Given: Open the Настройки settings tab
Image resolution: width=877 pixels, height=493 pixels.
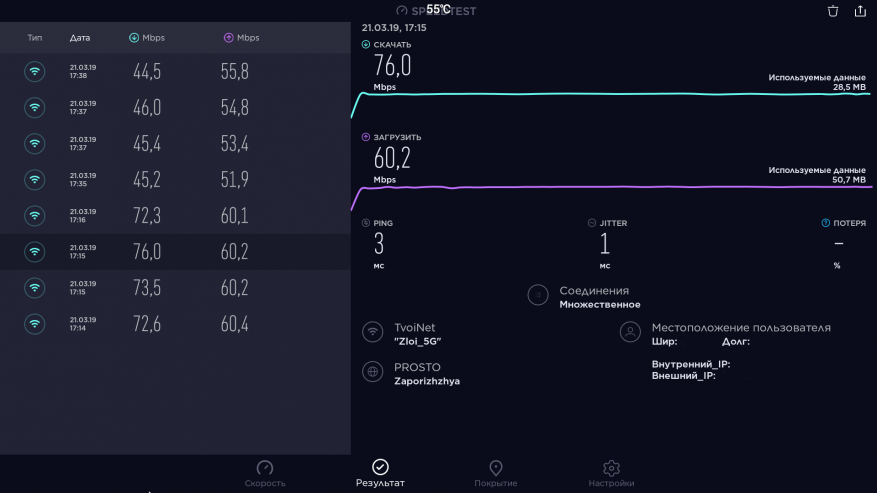Looking at the screenshot, I should coord(611,473).
